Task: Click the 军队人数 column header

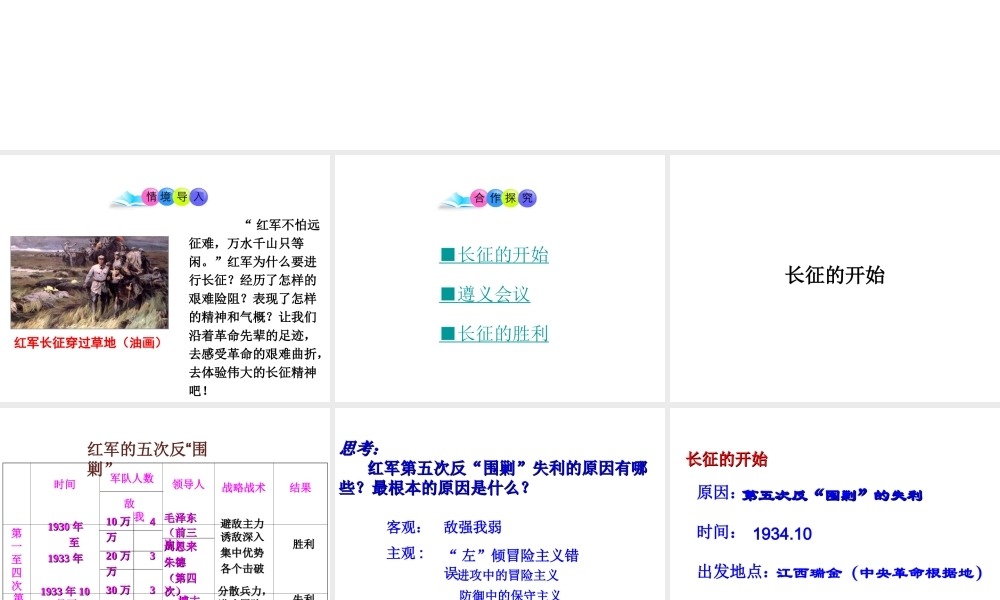Action: point(132,478)
